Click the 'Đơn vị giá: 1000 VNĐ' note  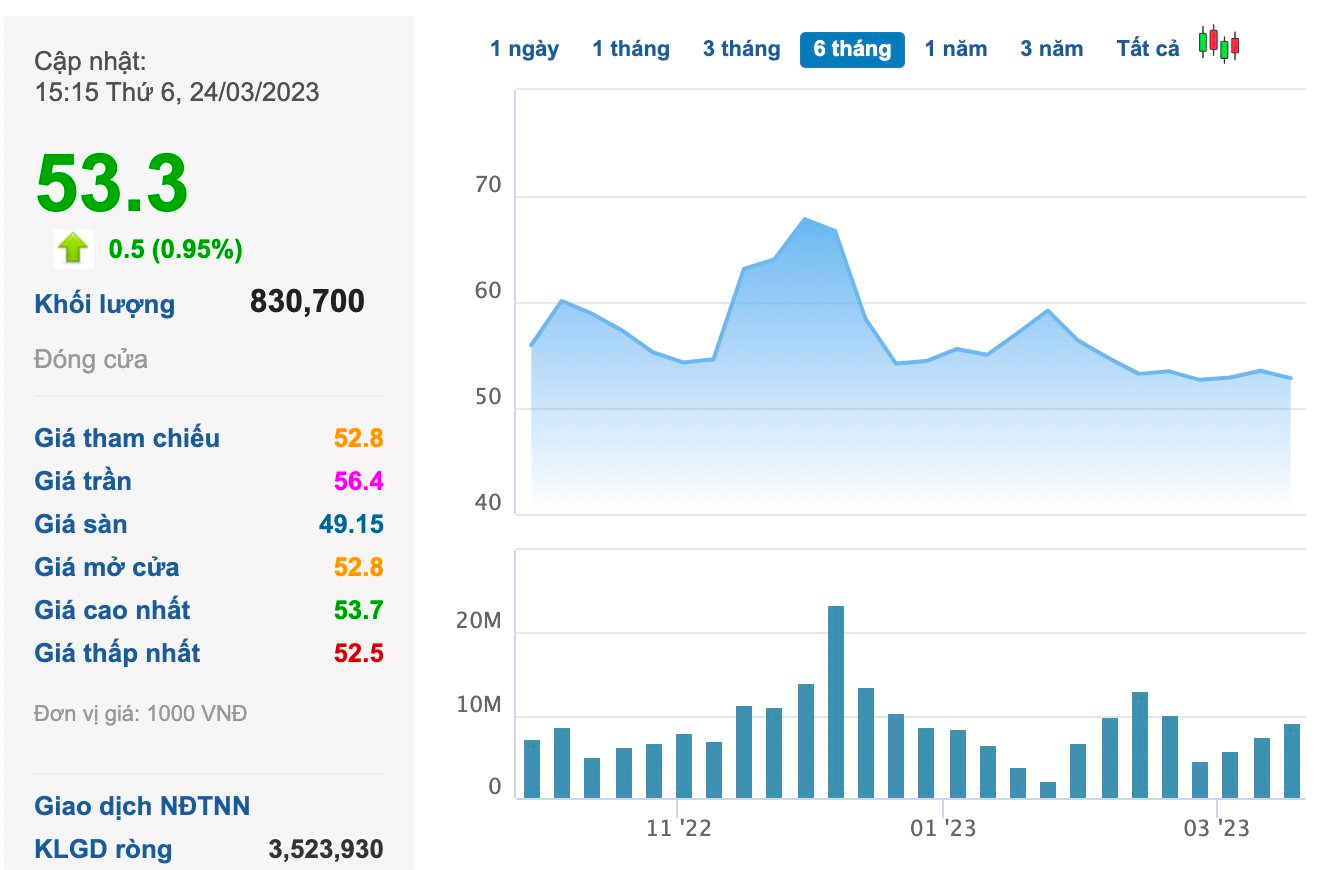140,714
